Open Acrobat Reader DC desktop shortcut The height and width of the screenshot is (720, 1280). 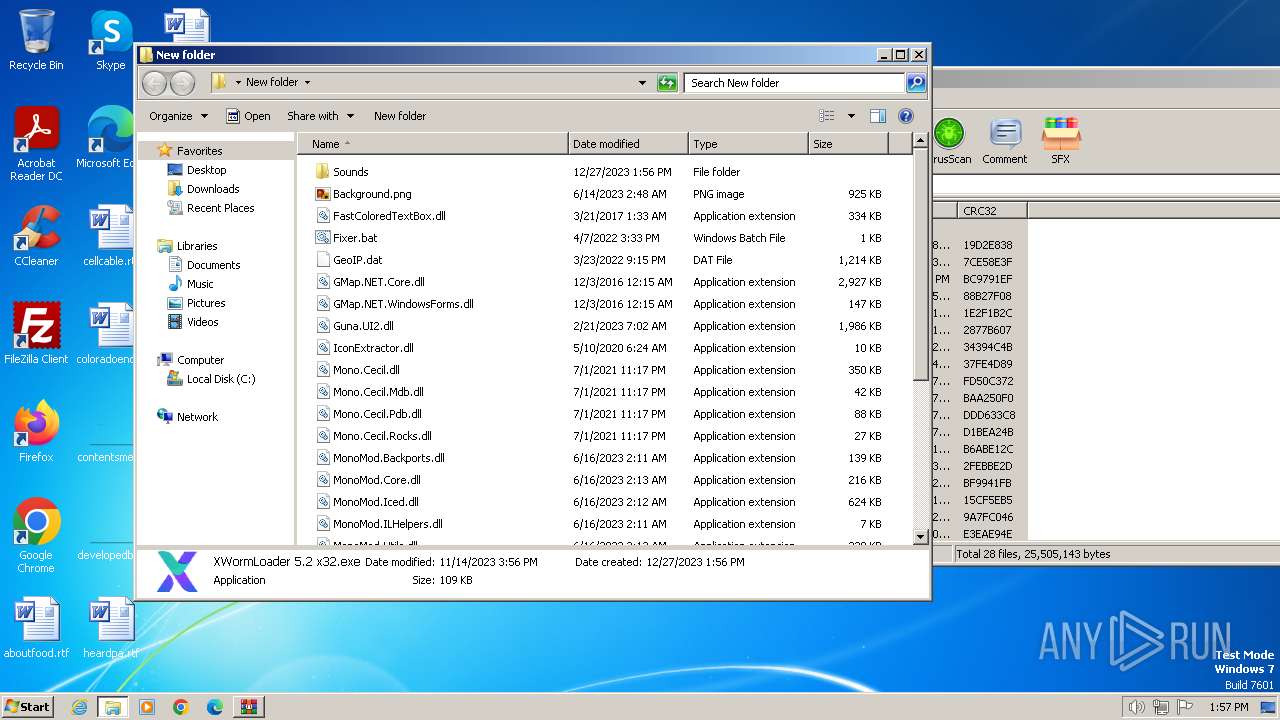[36, 144]
